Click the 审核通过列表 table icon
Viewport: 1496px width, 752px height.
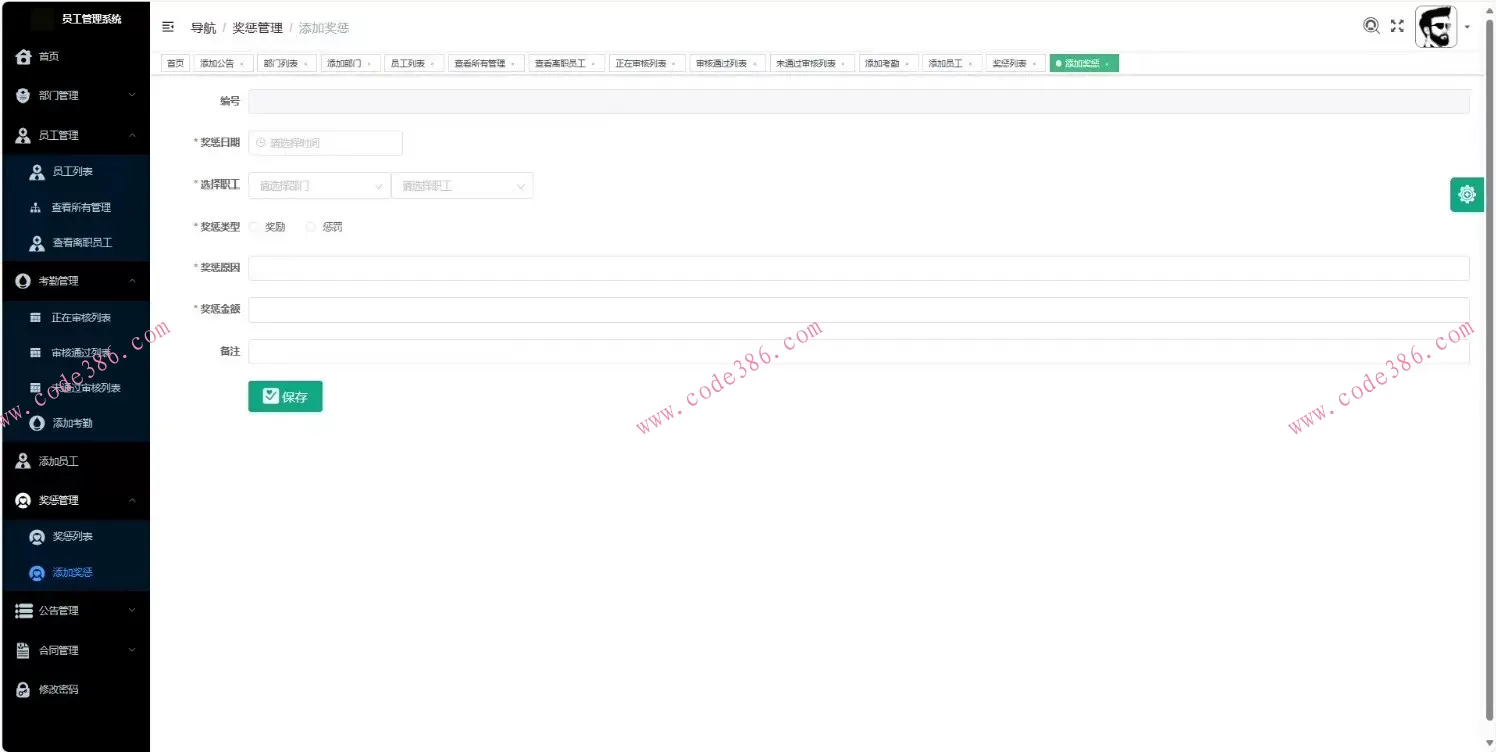click(36, 353)
